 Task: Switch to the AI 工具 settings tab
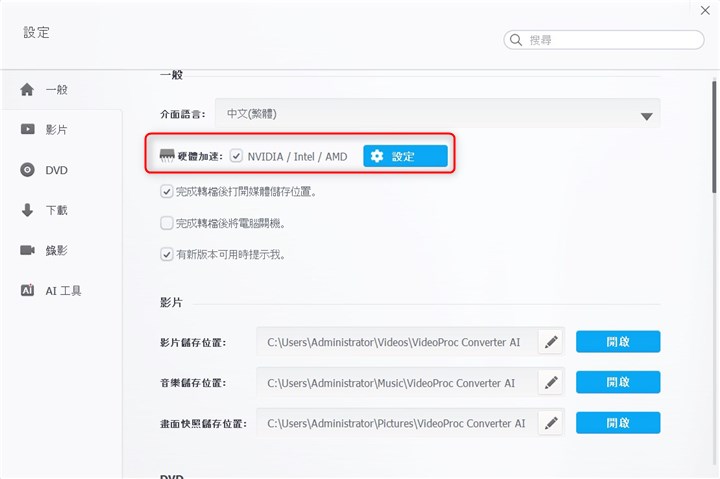[62, 291]
